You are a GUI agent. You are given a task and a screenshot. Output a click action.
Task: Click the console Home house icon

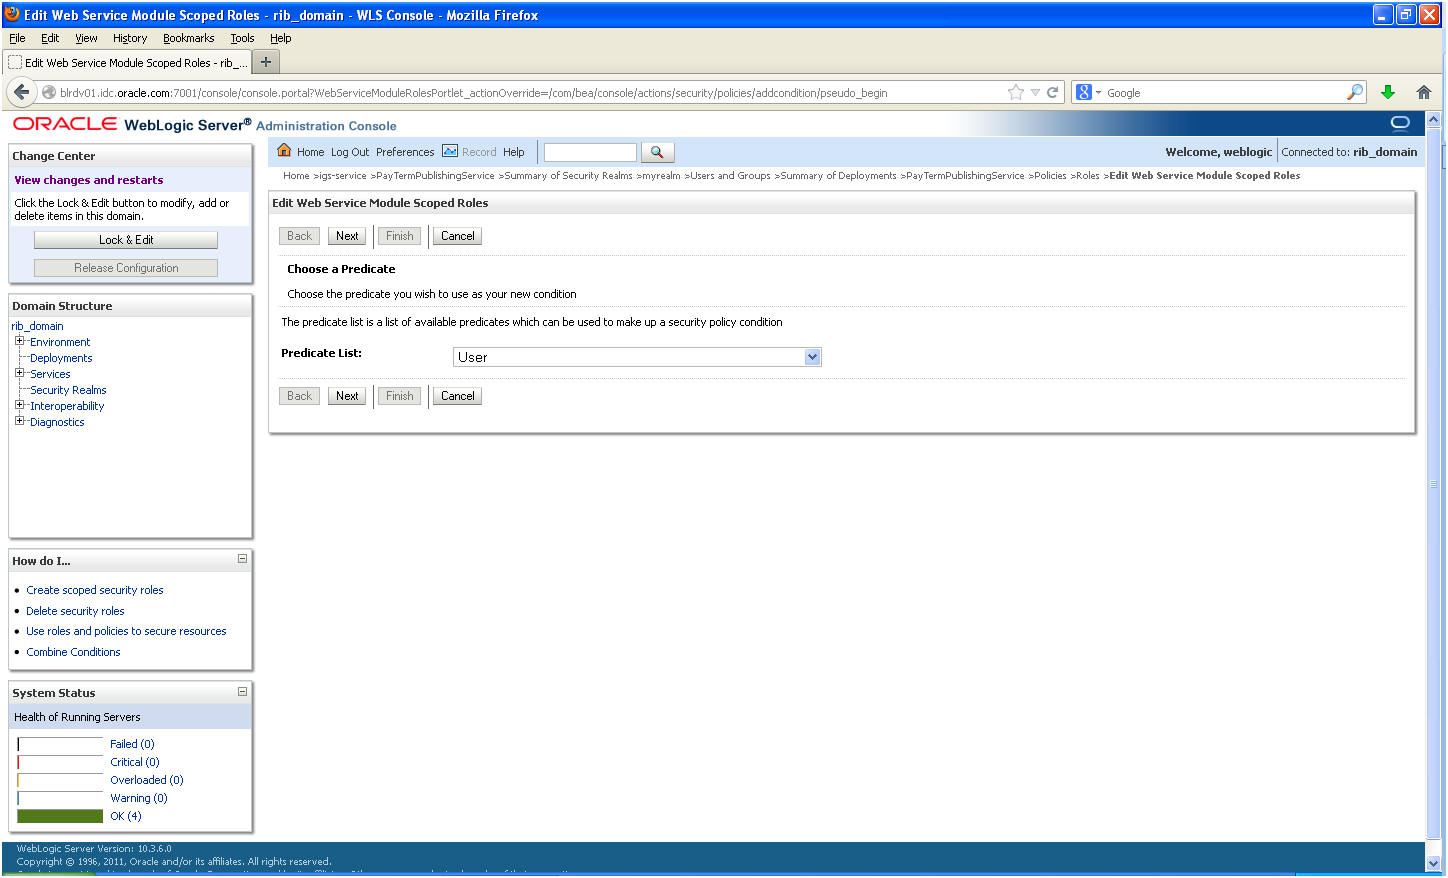[x=284, y=151]
